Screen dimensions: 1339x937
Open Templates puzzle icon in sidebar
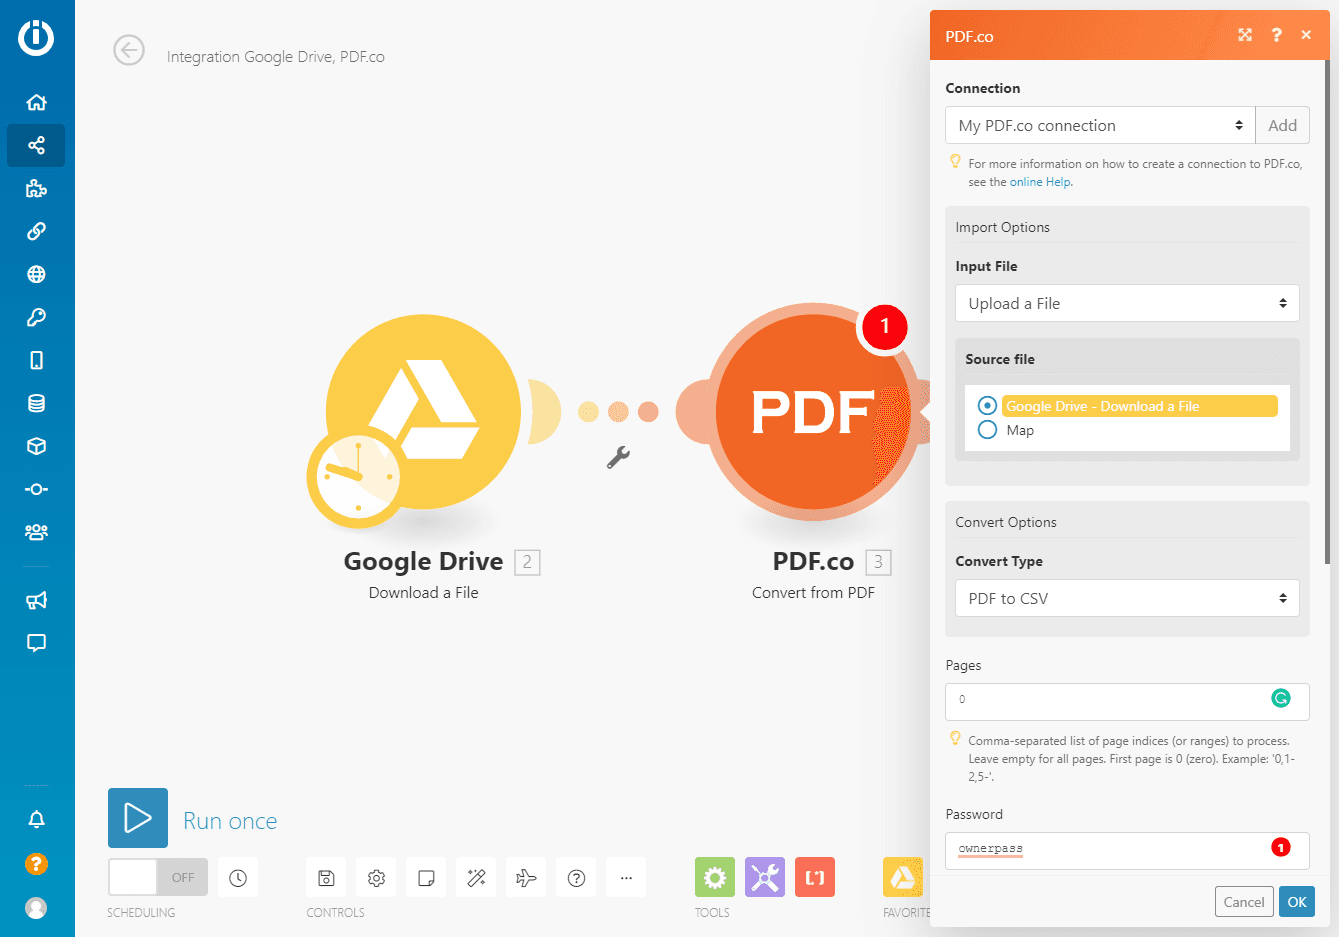pyautogui.click(x=36, y=189)
